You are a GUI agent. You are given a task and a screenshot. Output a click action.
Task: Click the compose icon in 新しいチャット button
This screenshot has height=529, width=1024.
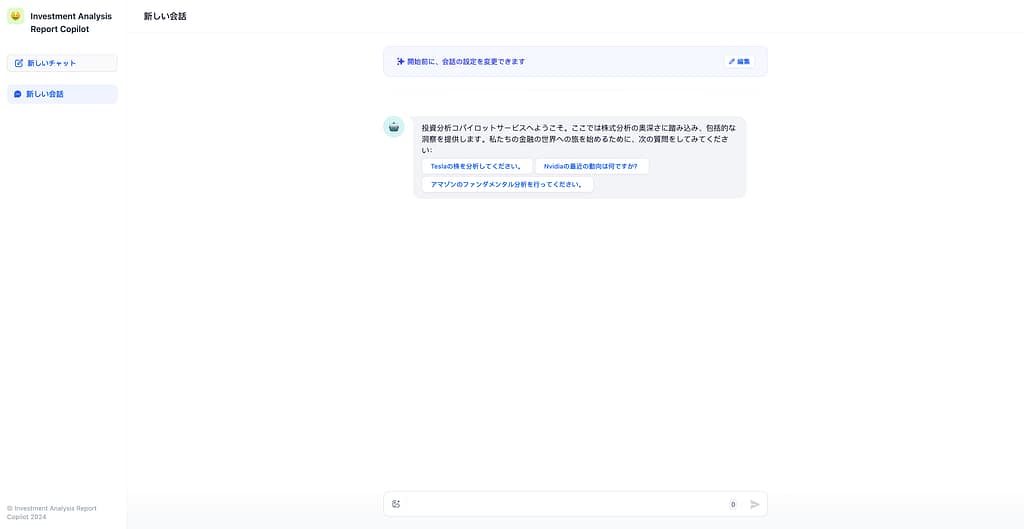tap(19, 63)
